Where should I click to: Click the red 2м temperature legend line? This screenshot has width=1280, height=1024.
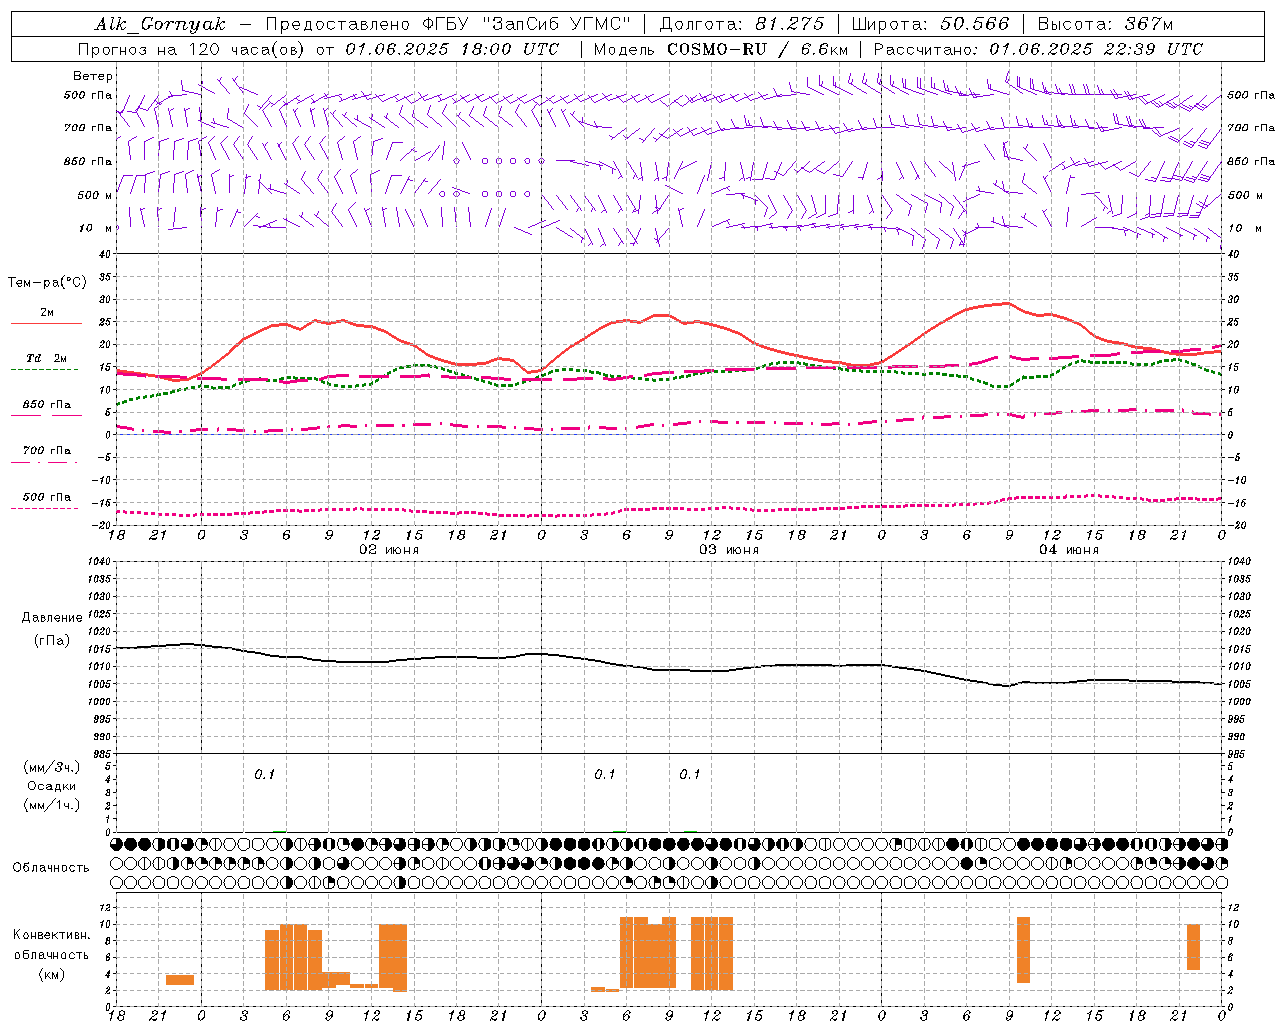point(46,324)
